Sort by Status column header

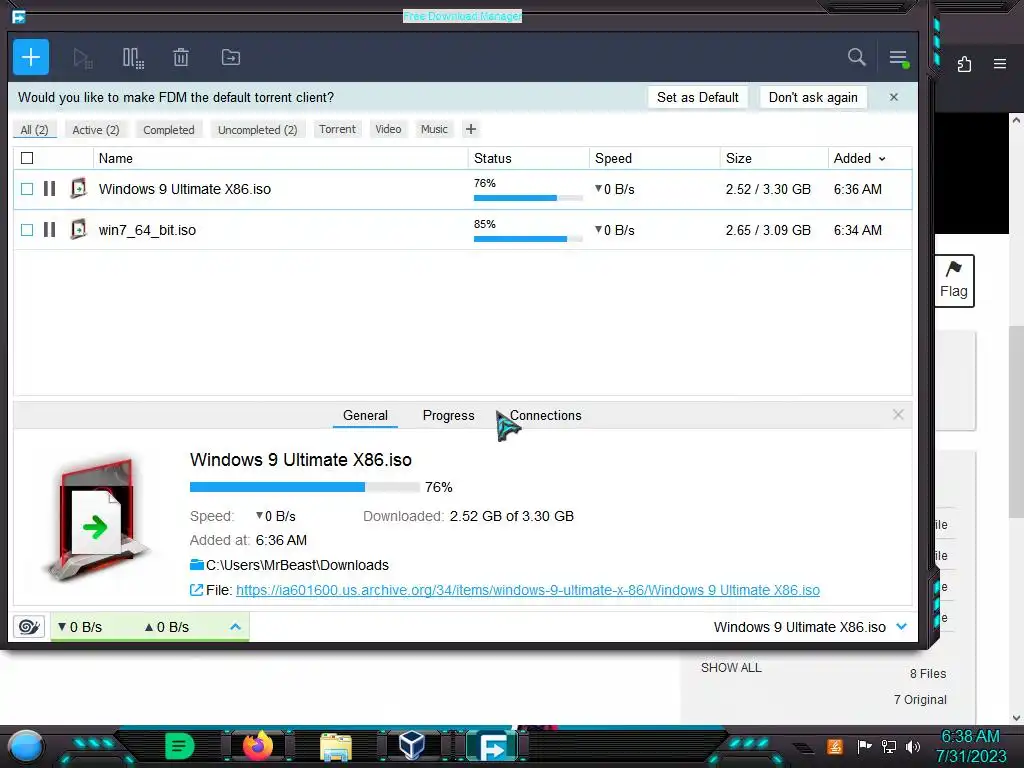[492, 159]
